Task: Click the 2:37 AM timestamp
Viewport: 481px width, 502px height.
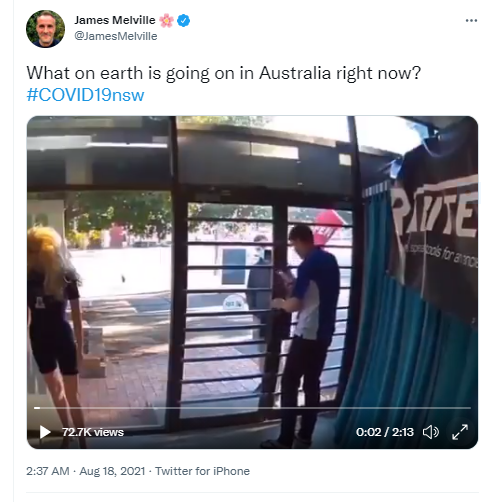Action: coord(48,471)
